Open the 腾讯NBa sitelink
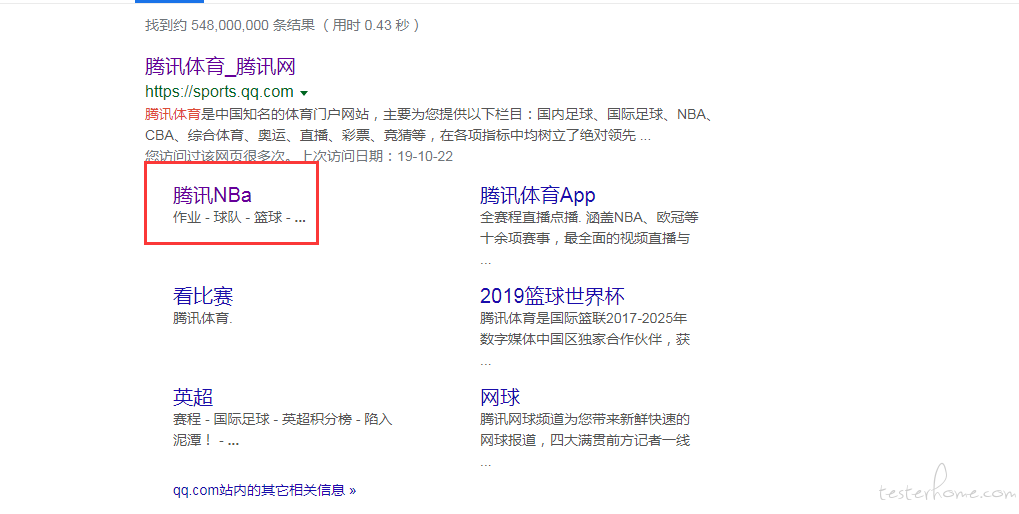1019x514 pixels. [212, 195]
